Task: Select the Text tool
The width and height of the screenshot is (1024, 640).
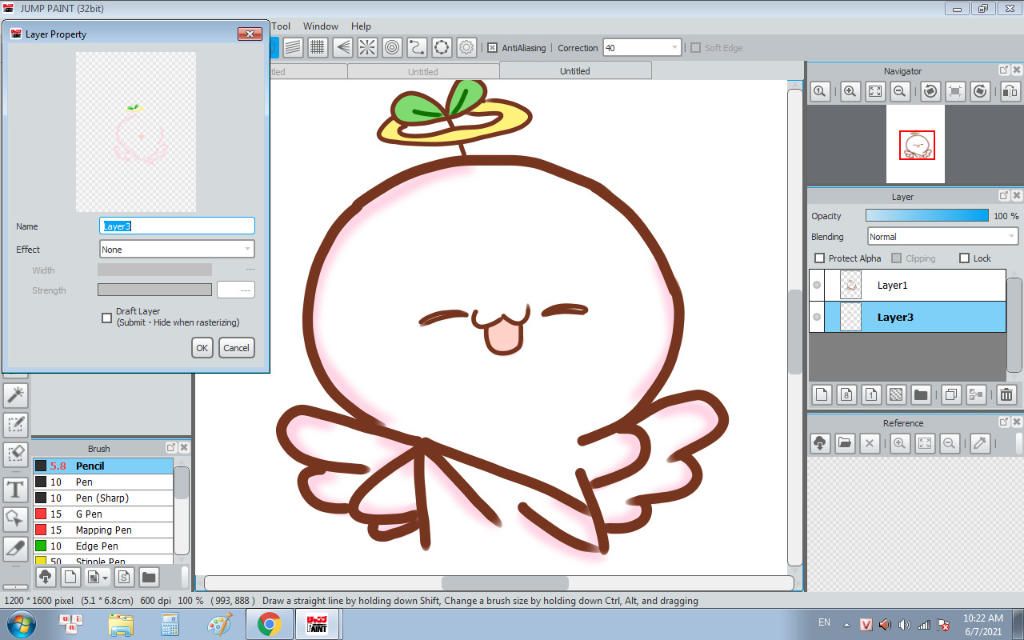Action: click(16, 490)
